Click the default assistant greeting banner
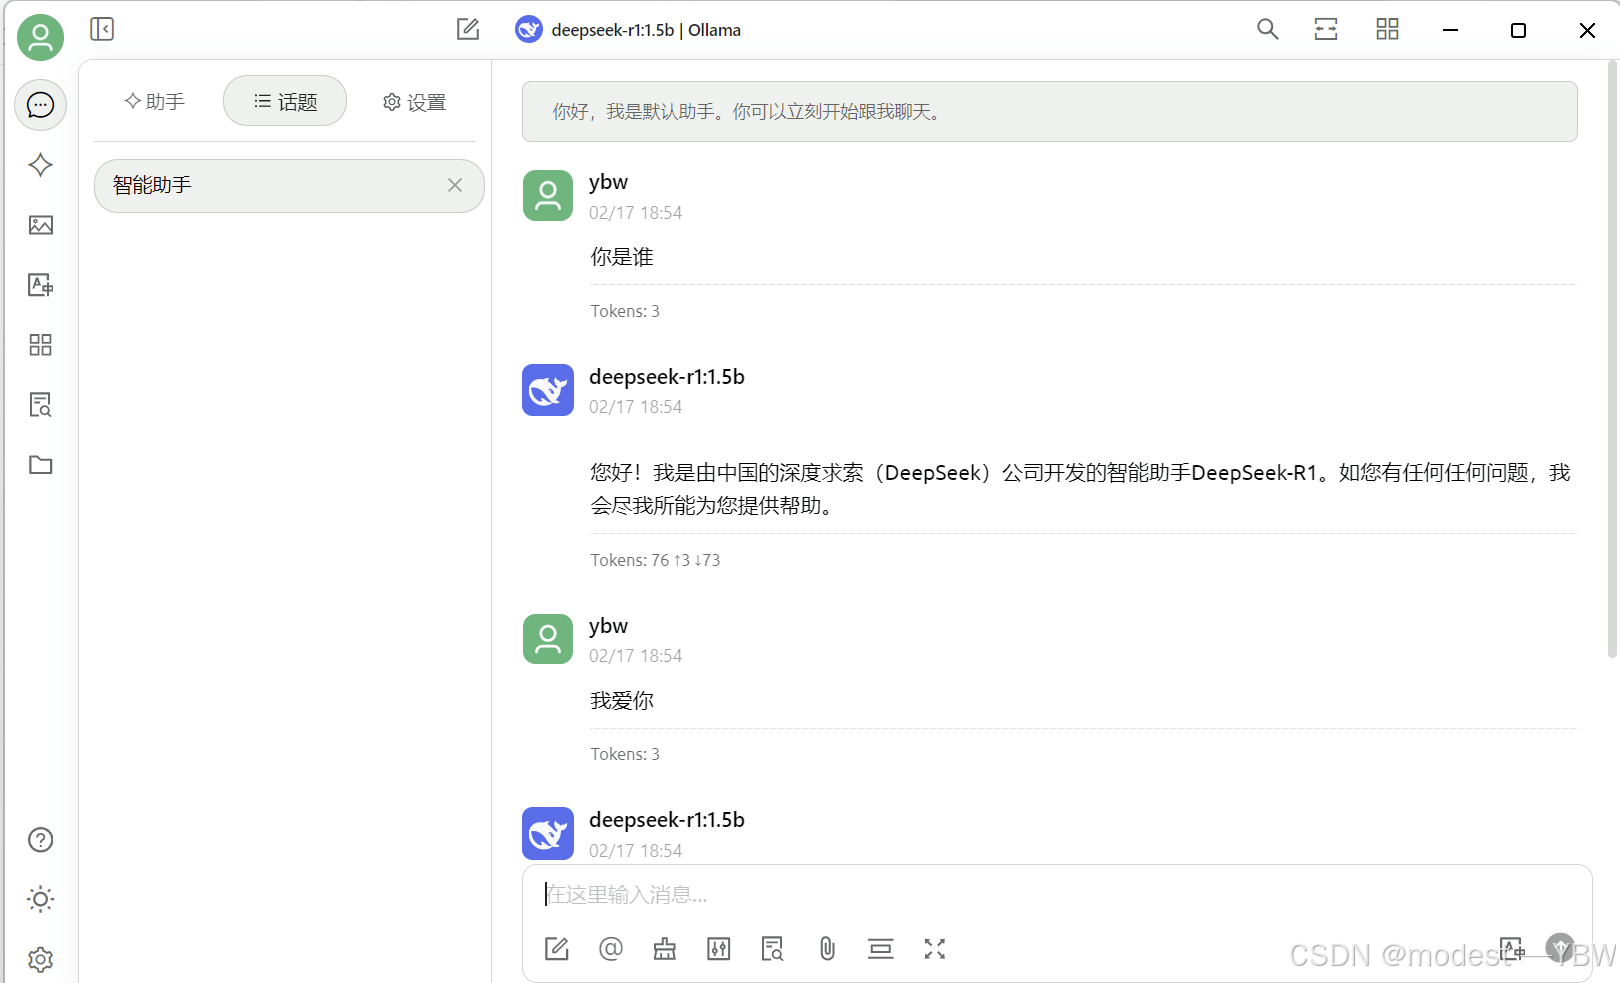The height and width of the screenshot is (983, 1620). pyautogui.click(x=1050, y=111)
